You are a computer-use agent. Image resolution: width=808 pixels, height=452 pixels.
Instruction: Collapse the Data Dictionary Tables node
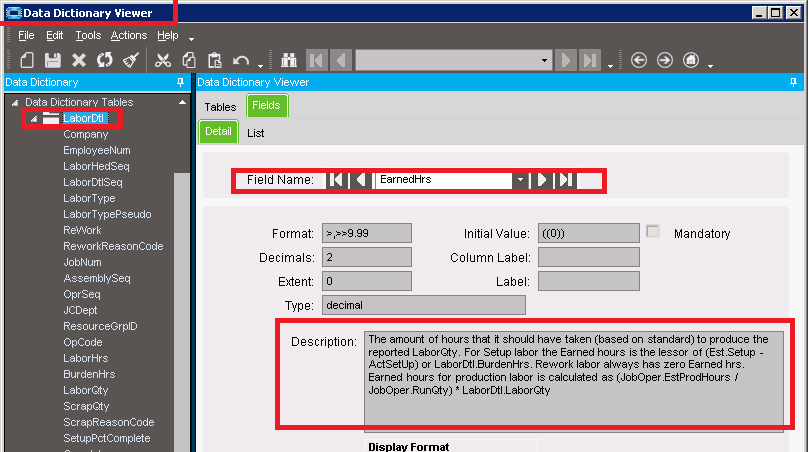(x=15, y=103)
